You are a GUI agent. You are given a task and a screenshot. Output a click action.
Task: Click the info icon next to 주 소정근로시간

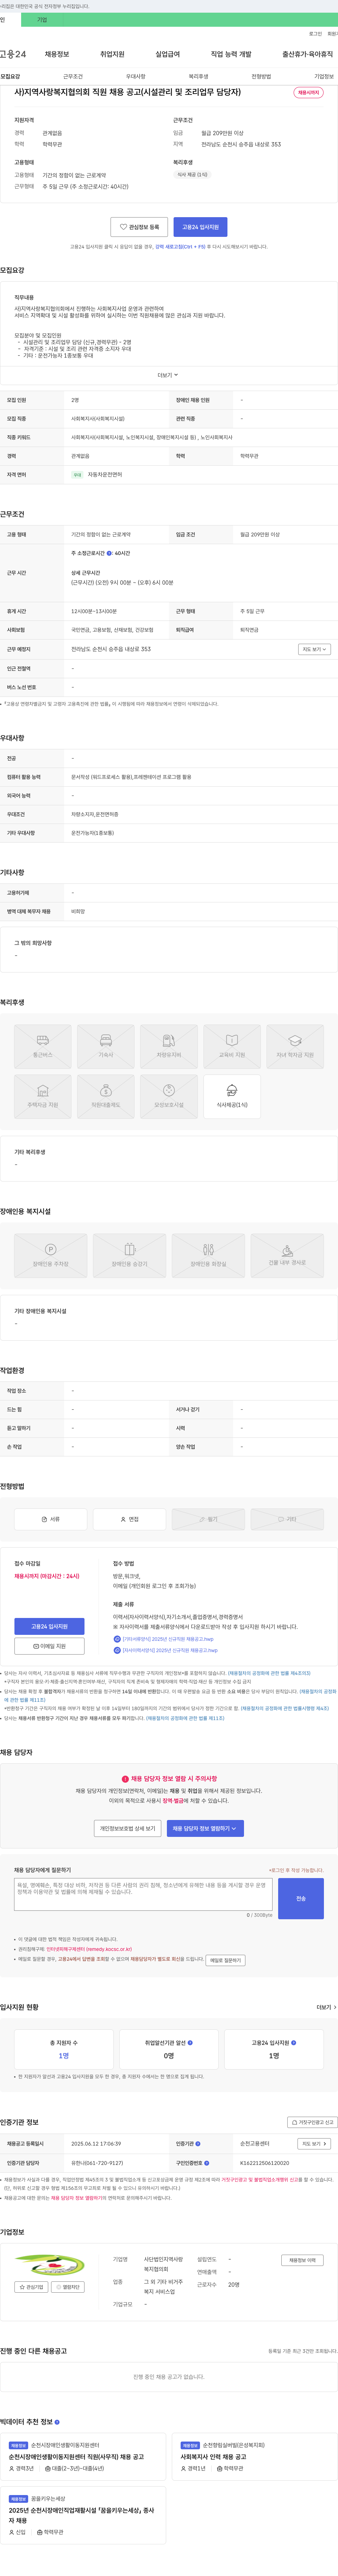tap(110, 553)
